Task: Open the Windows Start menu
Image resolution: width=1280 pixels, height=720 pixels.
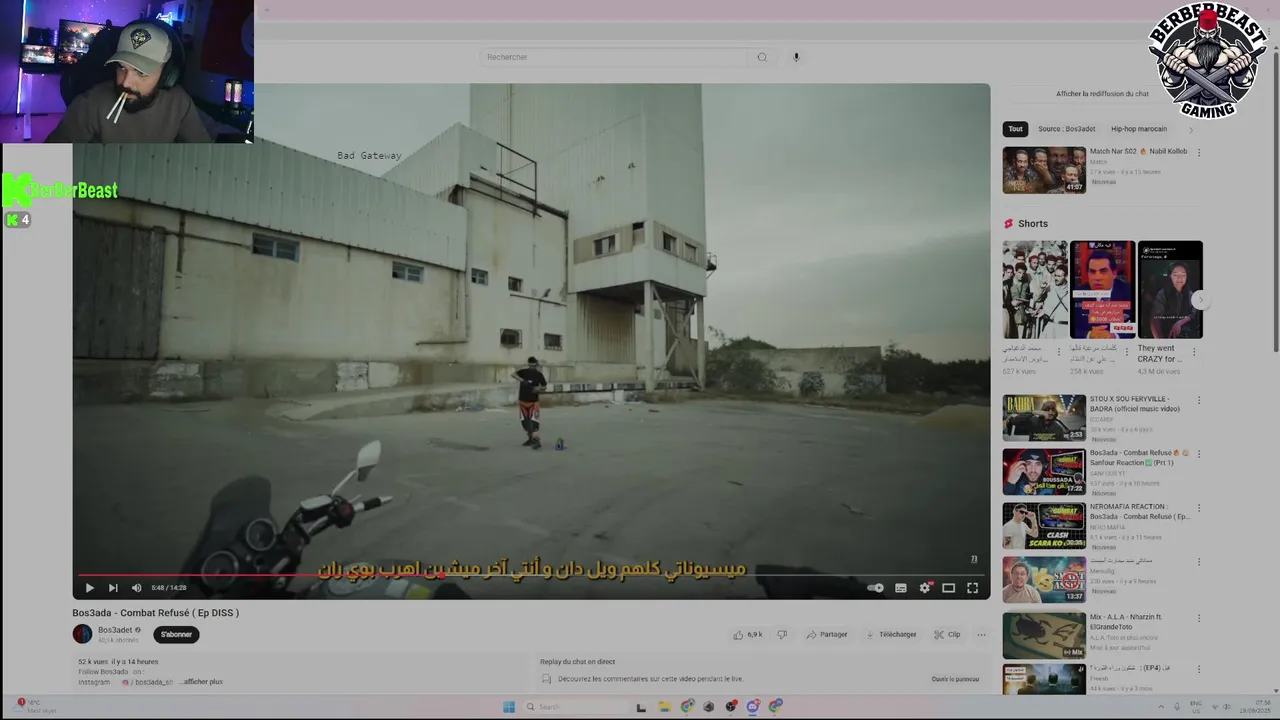Action: tap(509, 707)
